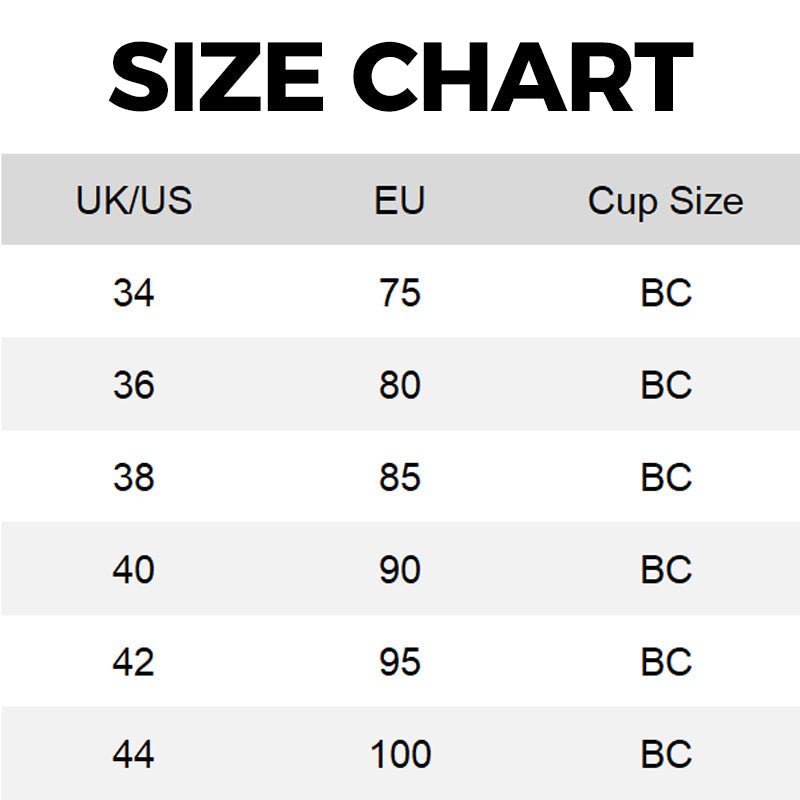800x800 pixels.
Task: Click the EU size 75 cell
Action: (400, 293)
